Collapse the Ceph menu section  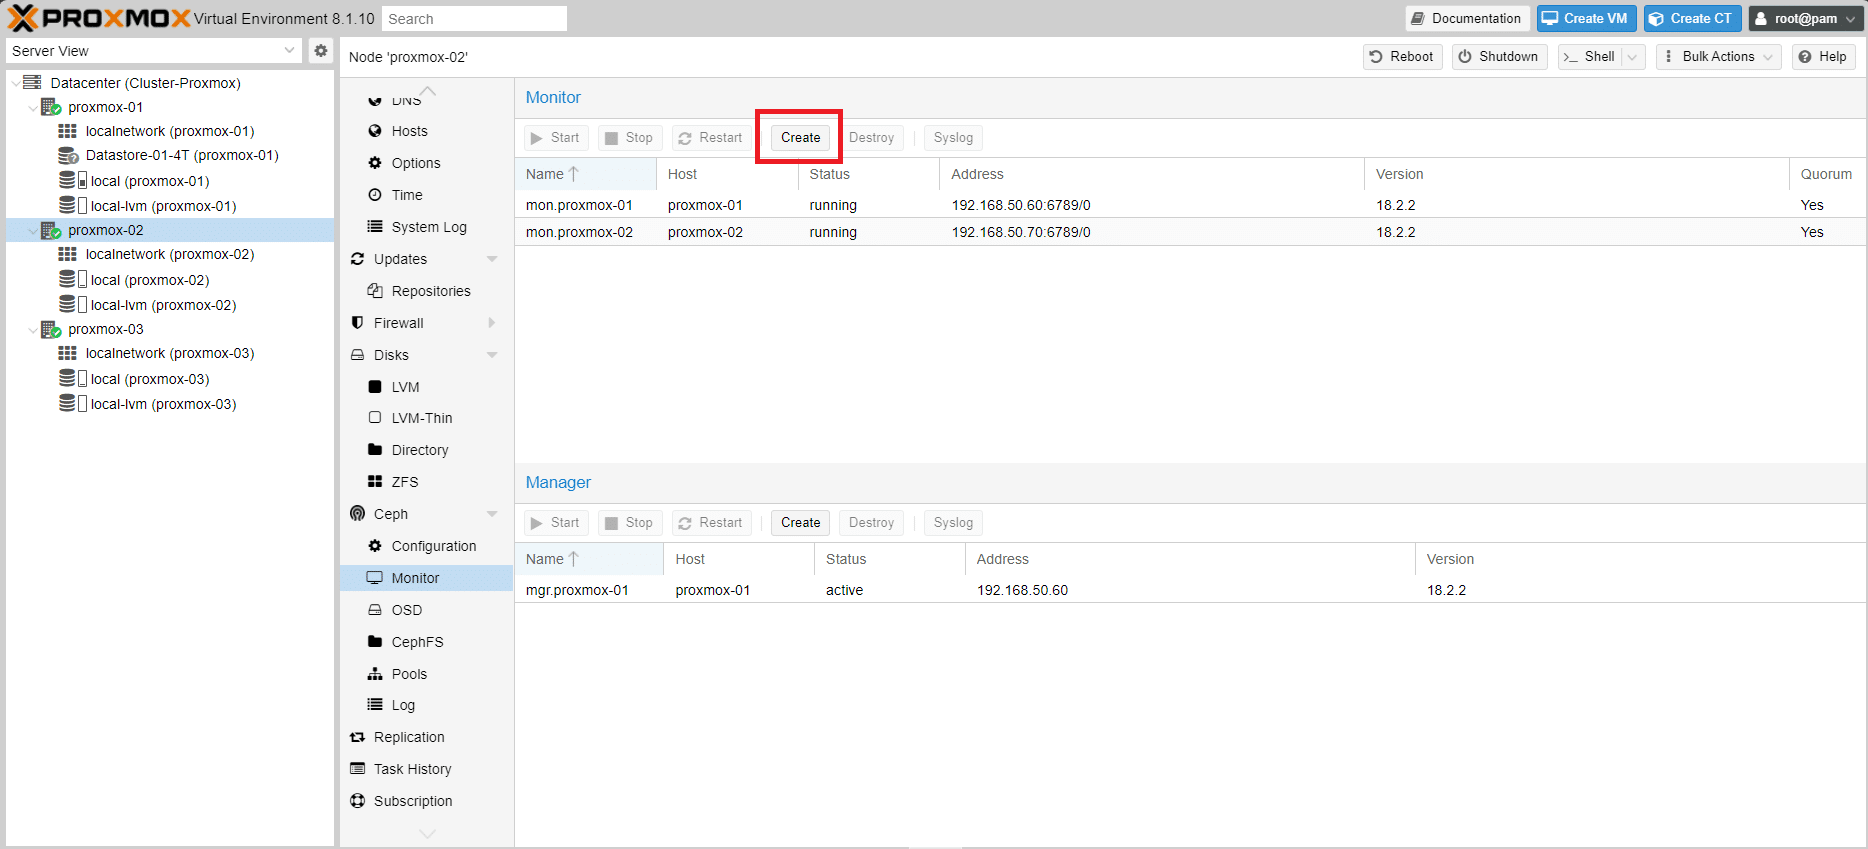pos(492,514)
